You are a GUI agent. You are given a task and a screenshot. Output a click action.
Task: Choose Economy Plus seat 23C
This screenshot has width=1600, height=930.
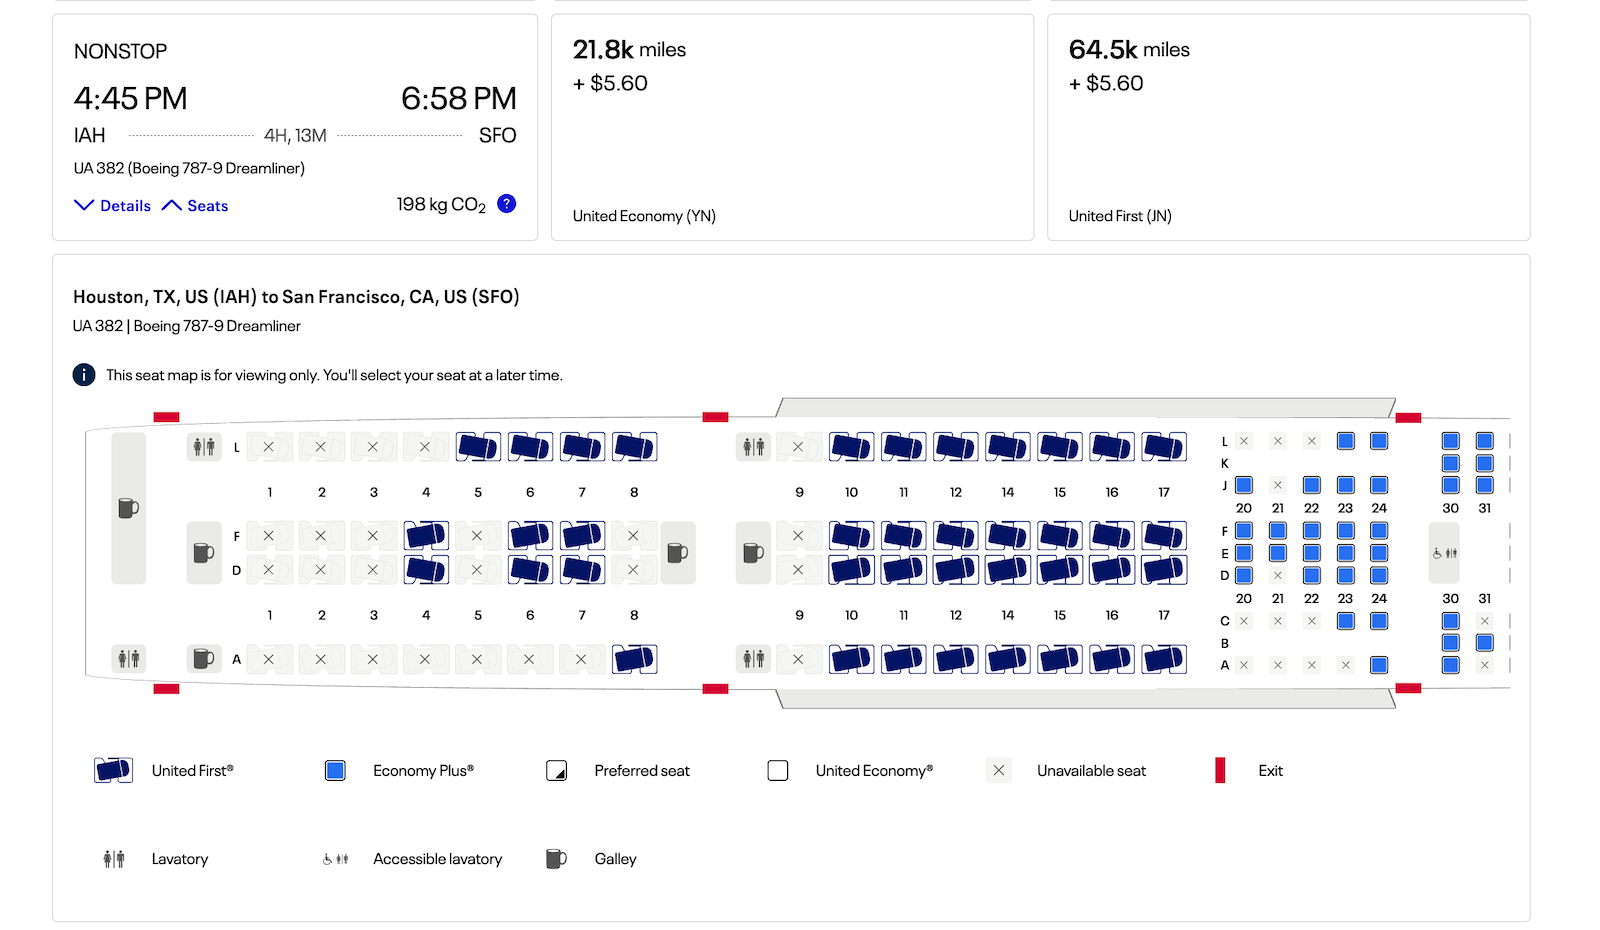[1346, 621]
